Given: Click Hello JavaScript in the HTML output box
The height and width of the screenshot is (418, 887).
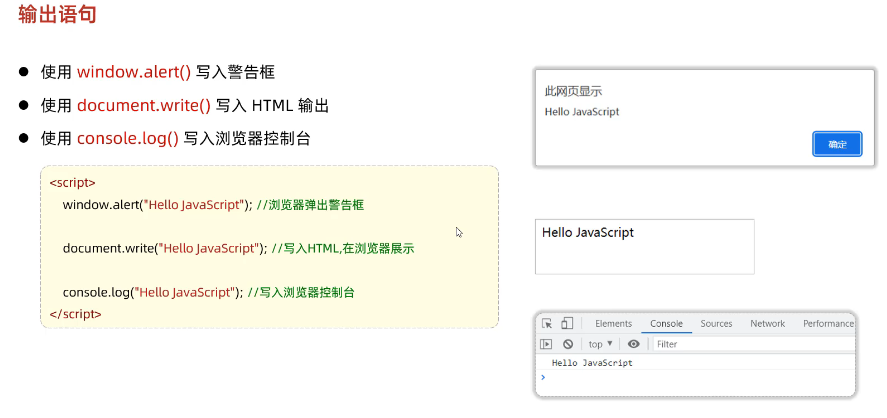Looking at the screenshot, I should tap(588, 232).
